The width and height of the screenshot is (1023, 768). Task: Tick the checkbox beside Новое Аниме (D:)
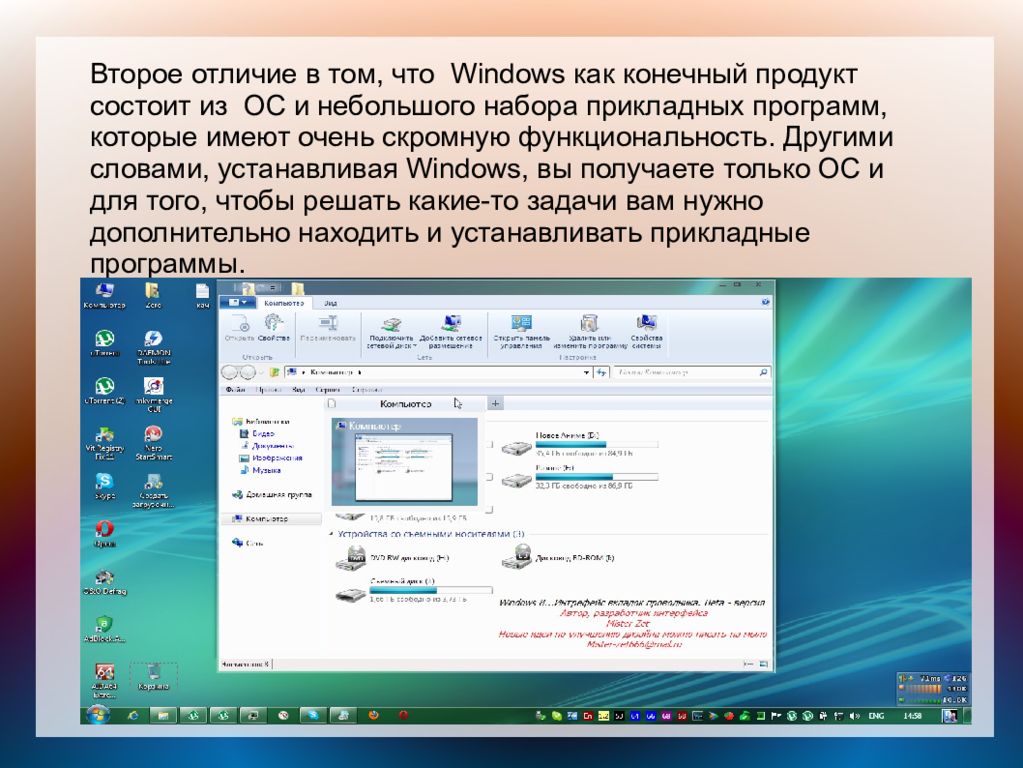click(490, 444)
